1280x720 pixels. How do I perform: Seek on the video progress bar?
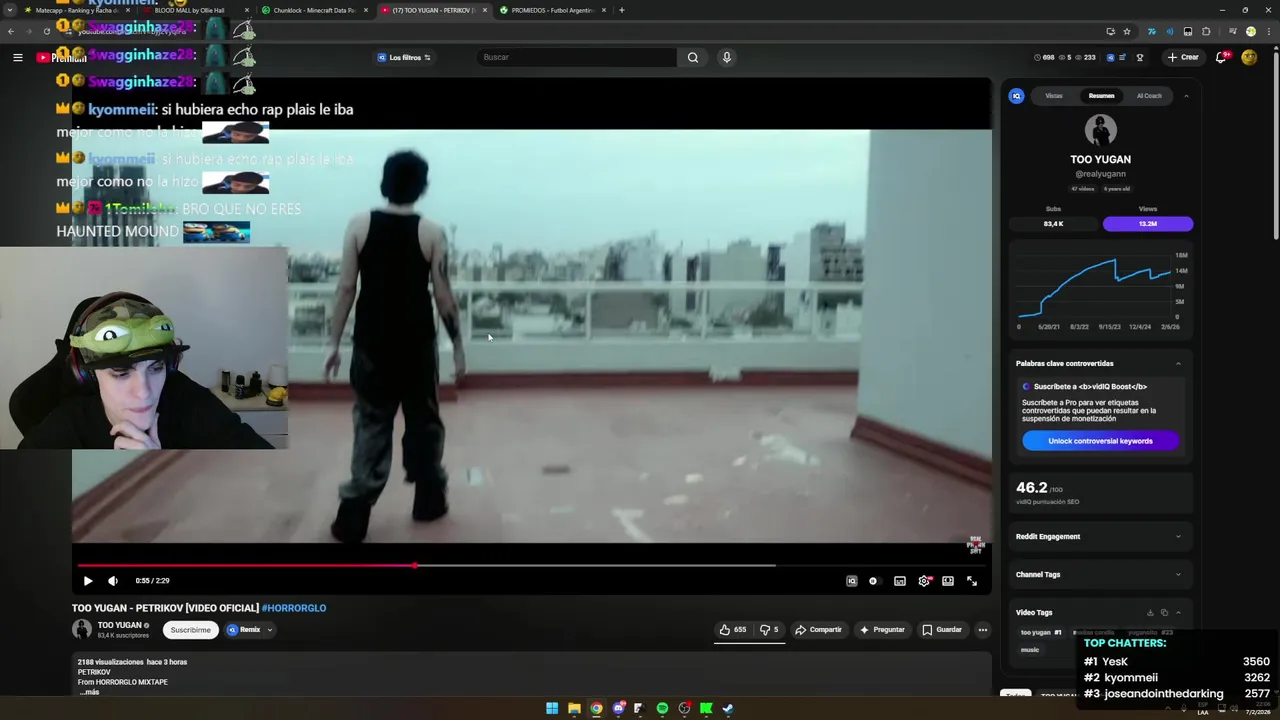pos(531,566)
